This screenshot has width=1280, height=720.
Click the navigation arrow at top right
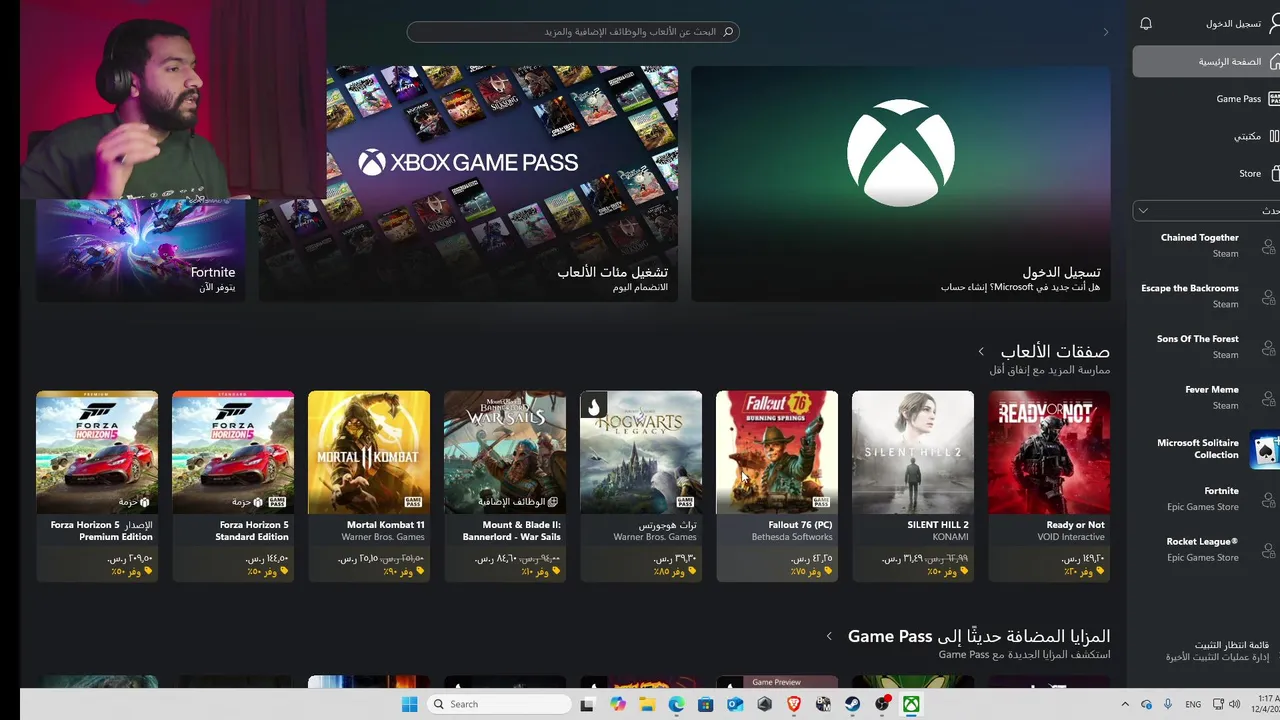(x=1105, y=32)
